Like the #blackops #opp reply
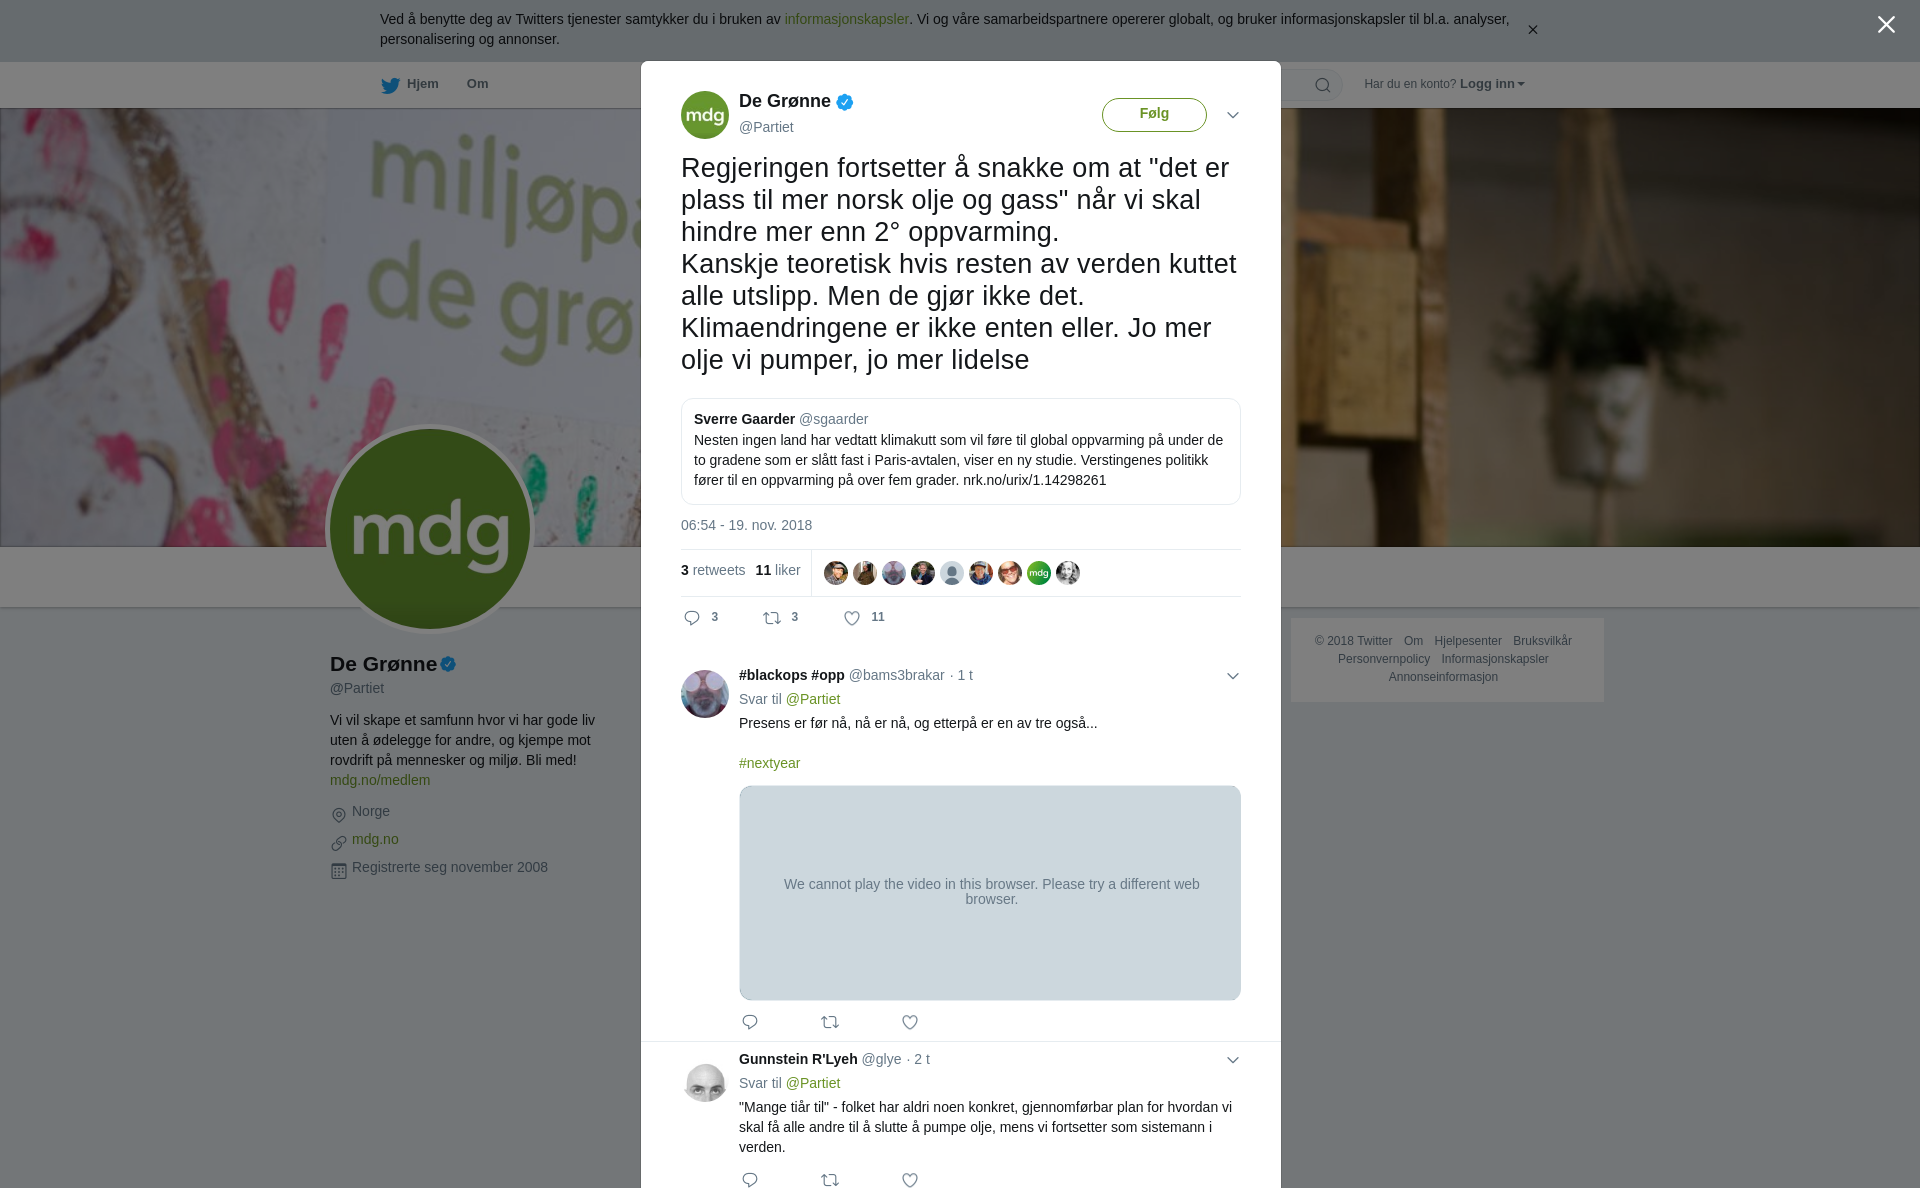Viewport: 1920px width, 1188px height. coord(910,1022)
